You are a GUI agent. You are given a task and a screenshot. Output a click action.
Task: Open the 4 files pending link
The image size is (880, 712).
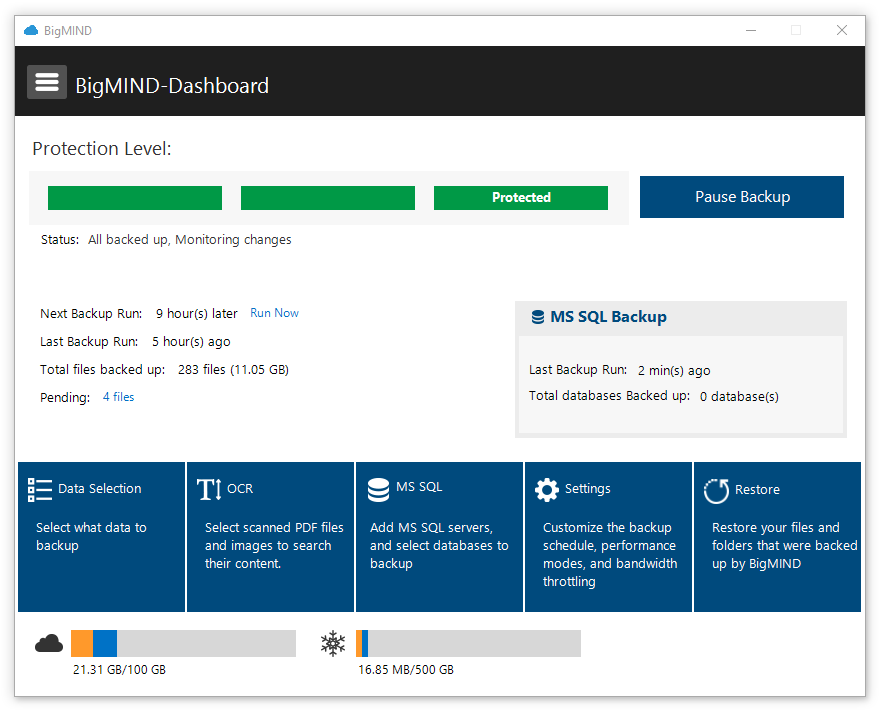pos(118,397)
